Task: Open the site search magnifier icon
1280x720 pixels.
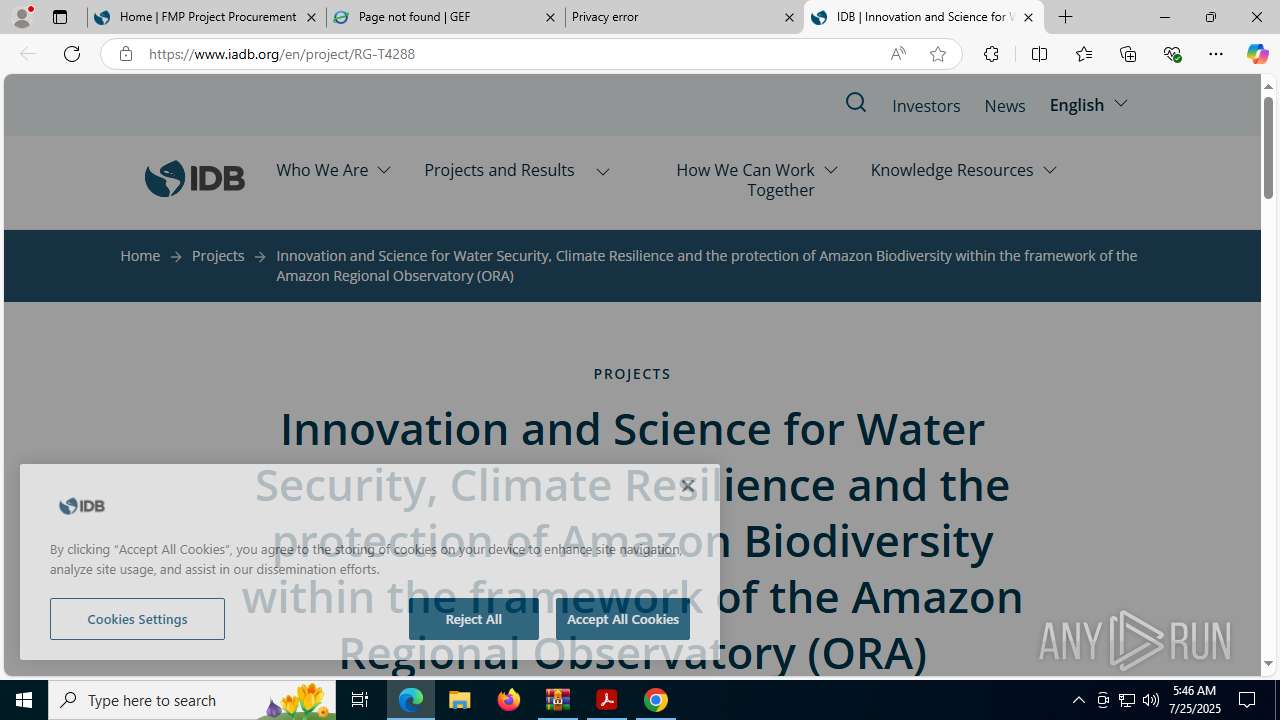Action: click(x=855, y=103)
